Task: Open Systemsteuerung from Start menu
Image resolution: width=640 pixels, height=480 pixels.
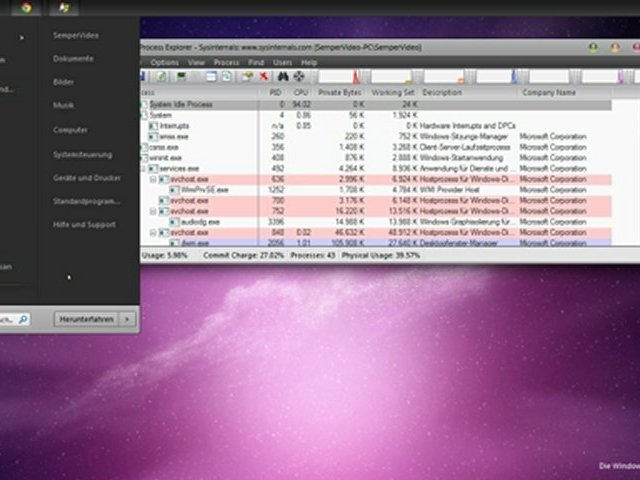Action: pyautogui.click(x=82, y=155)
